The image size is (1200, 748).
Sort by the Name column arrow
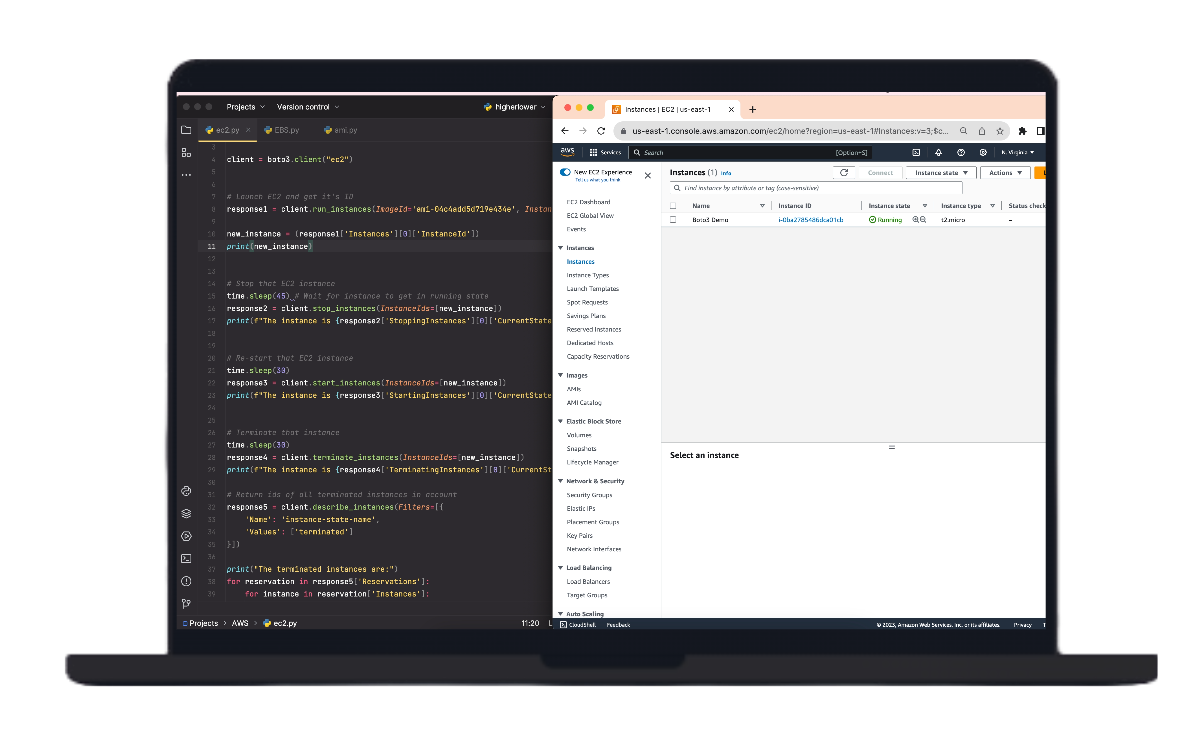click(x=762, y=206)
